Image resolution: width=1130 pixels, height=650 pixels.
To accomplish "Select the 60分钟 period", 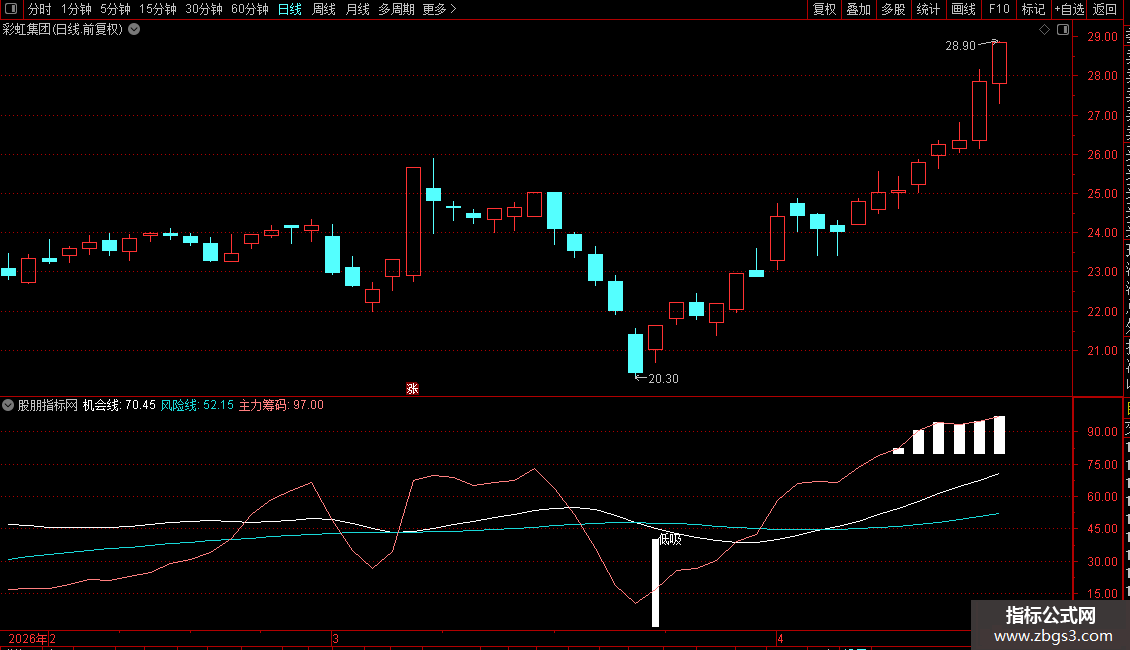I will pyautogui.click(x=250, y=9).
